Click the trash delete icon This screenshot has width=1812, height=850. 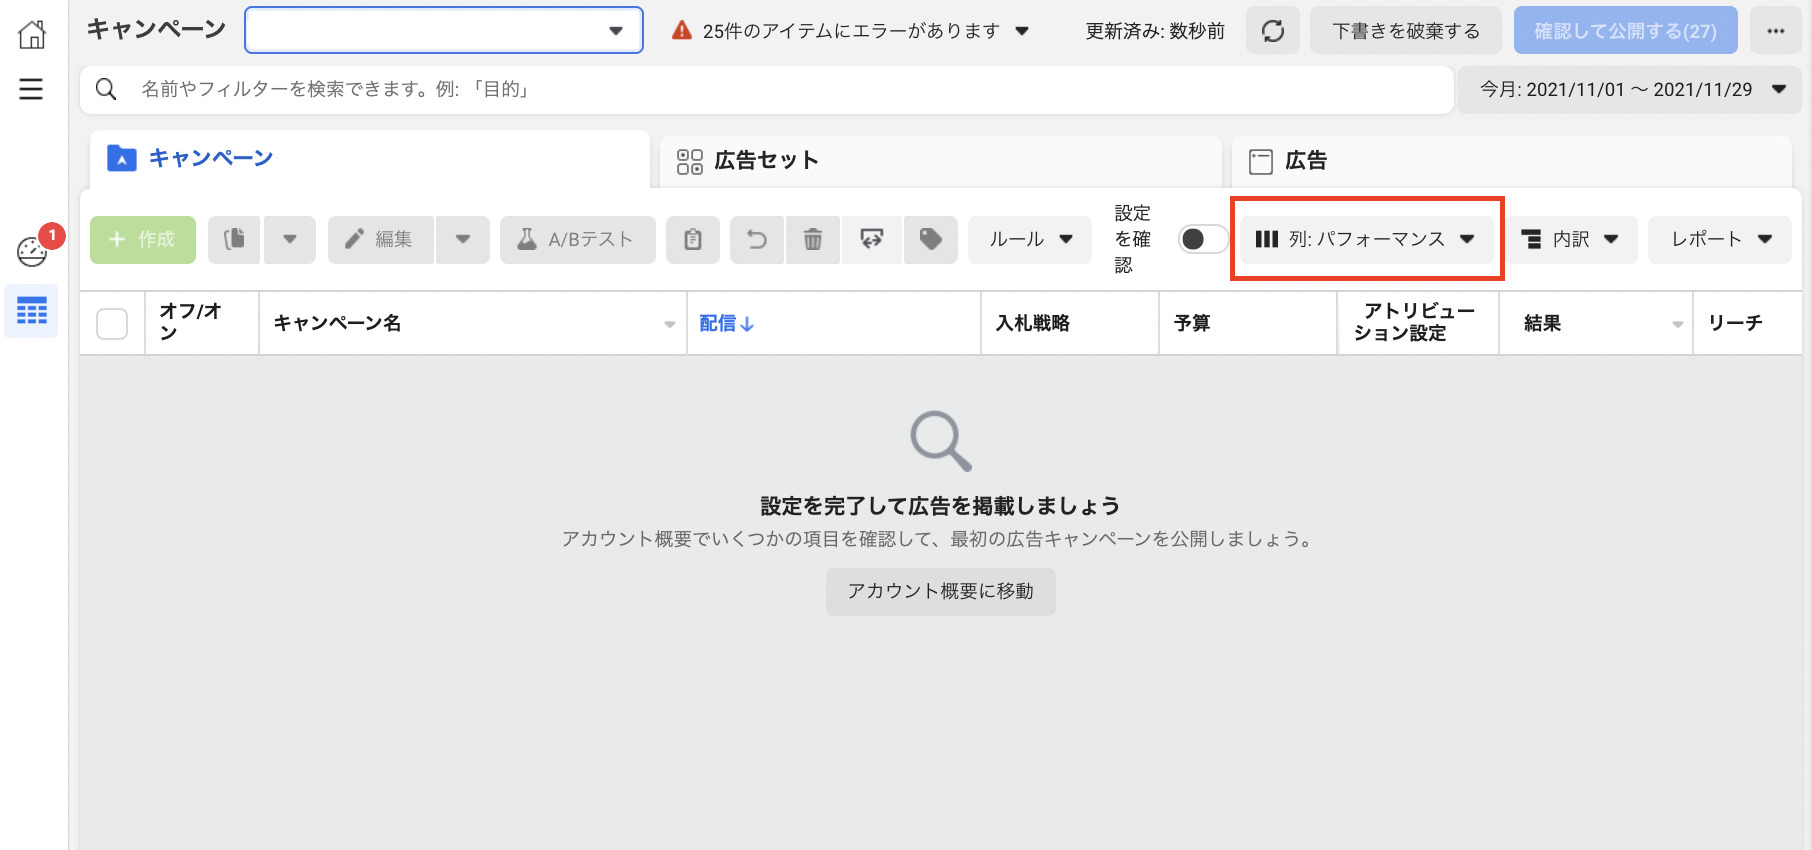[813, 240]
